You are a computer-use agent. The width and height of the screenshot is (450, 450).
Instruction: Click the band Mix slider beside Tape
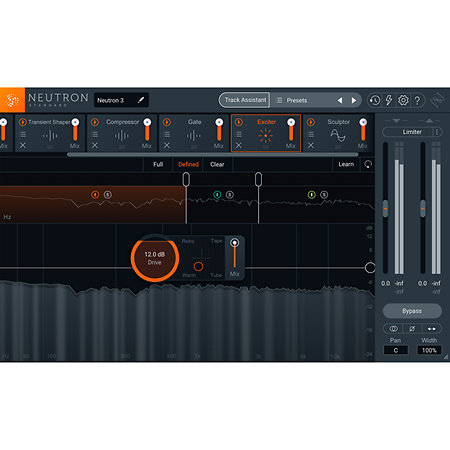(235, 253)
